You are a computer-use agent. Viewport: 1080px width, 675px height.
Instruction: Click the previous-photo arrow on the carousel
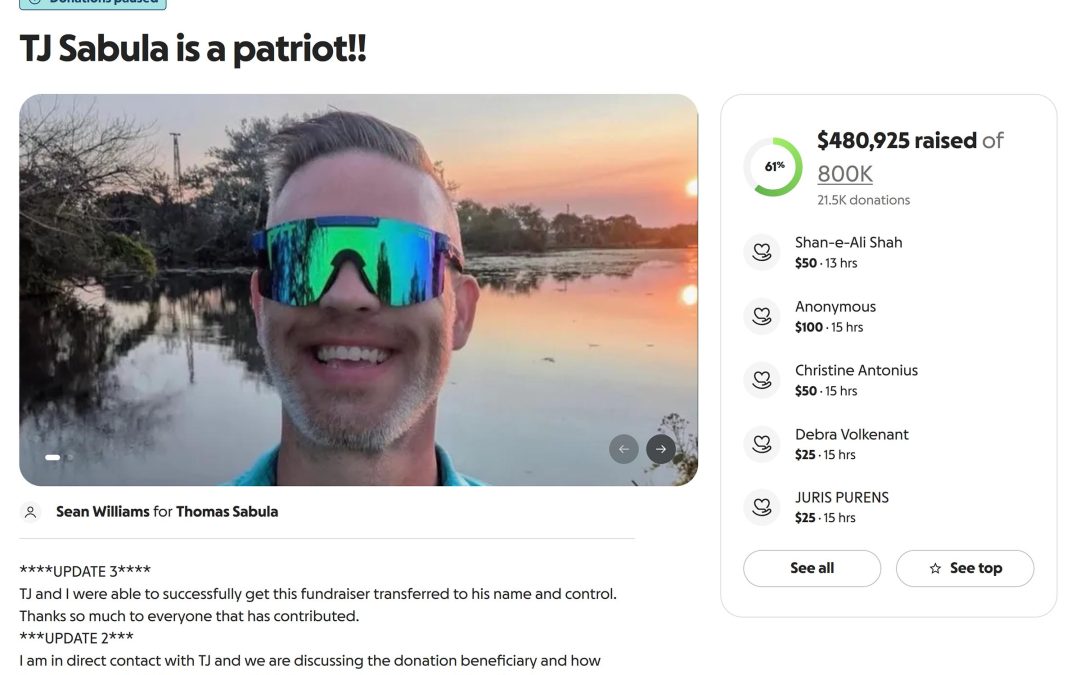pyautogui.click(x=624, y=448)
